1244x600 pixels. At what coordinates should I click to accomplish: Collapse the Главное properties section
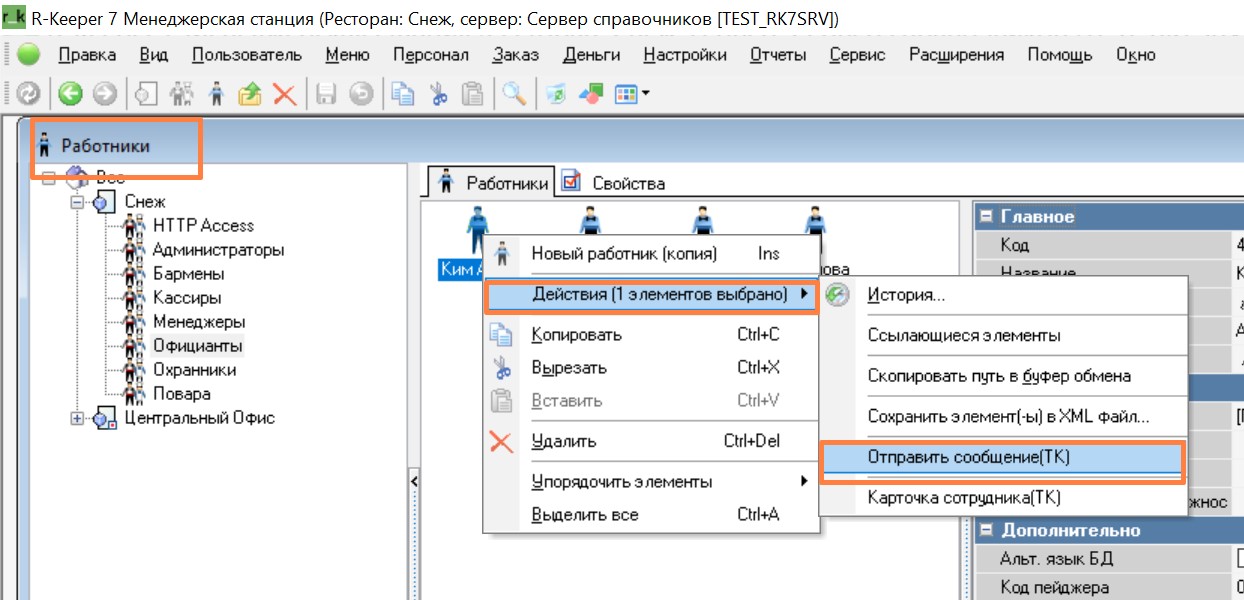coord(986,217)
